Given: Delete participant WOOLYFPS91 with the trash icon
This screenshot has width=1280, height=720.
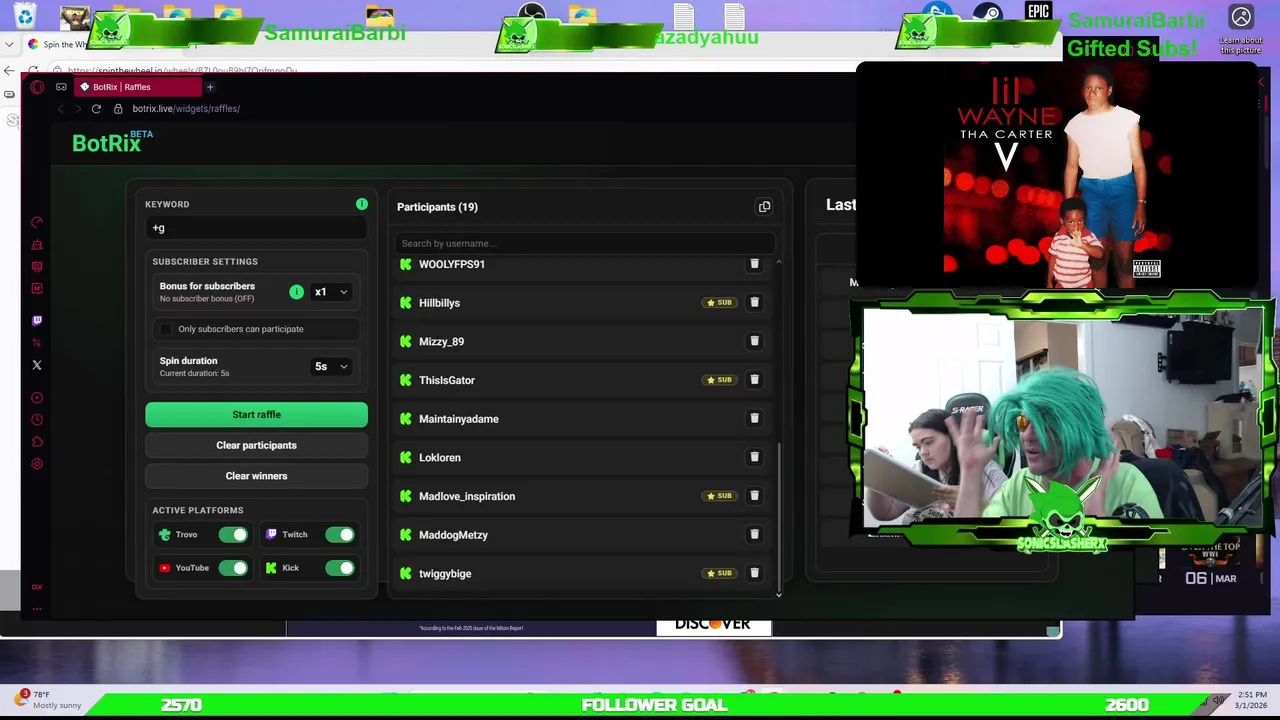Looking at the screenshot, I should (754, 264).
